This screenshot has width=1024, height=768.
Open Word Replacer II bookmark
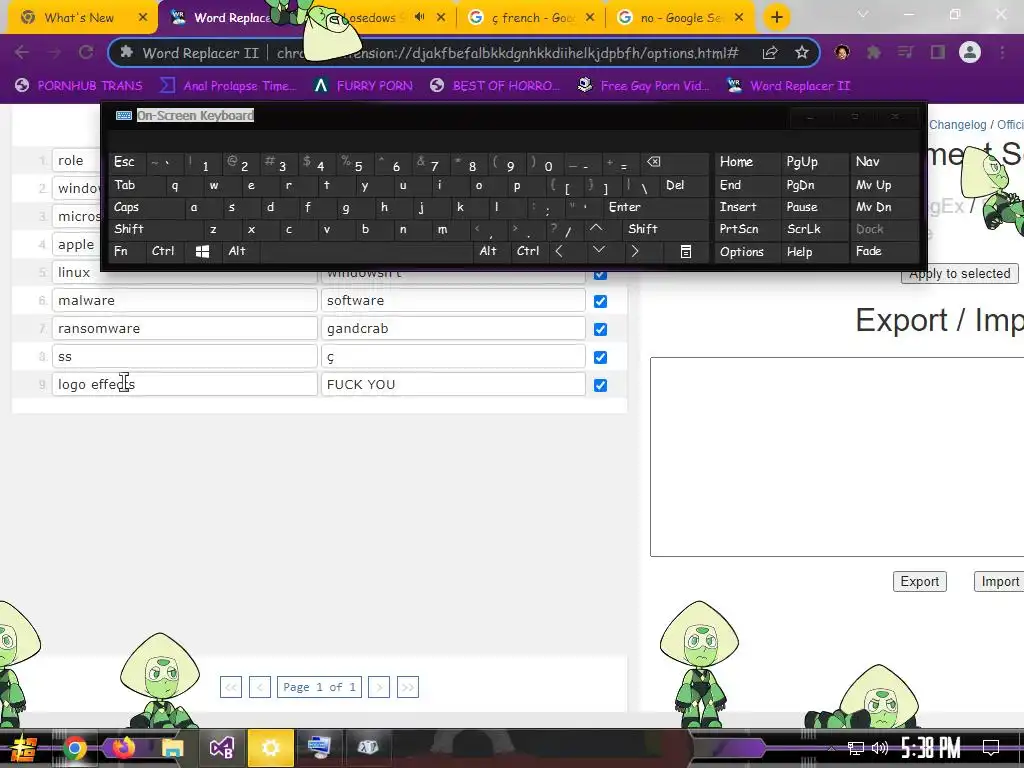(788, 86)
